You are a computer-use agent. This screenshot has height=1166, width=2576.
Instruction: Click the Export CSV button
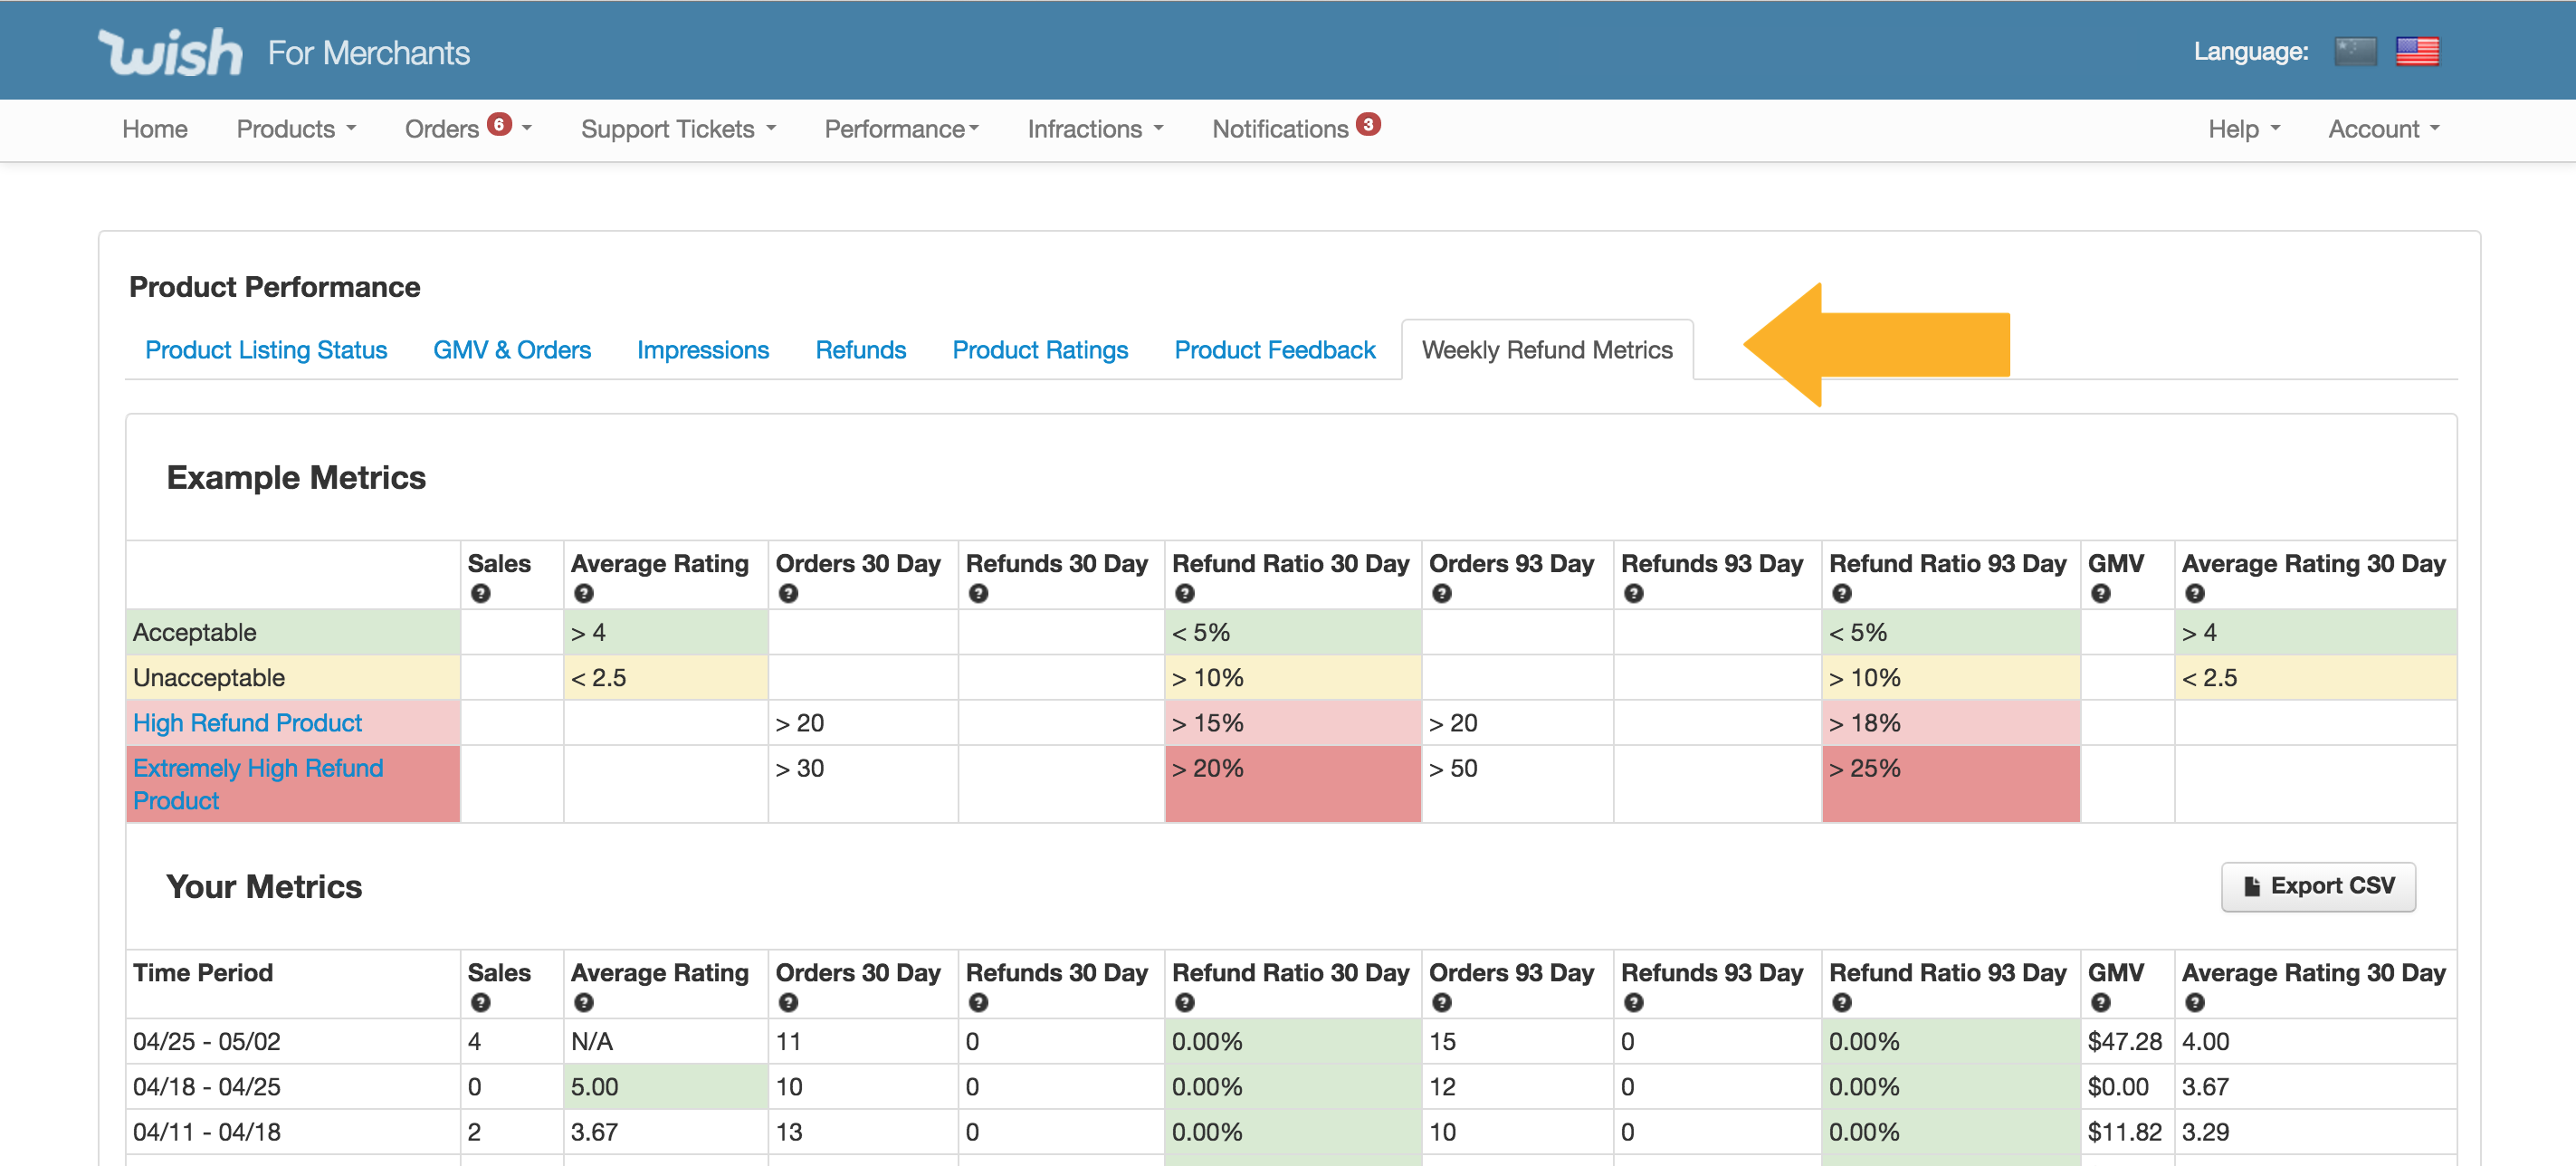2318,886
